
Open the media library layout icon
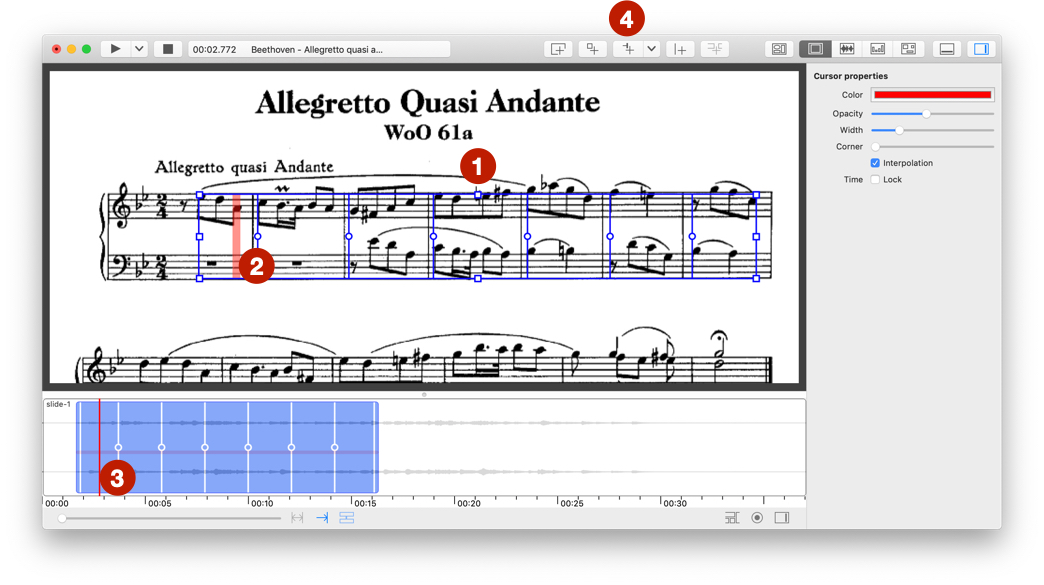(779, 49)
